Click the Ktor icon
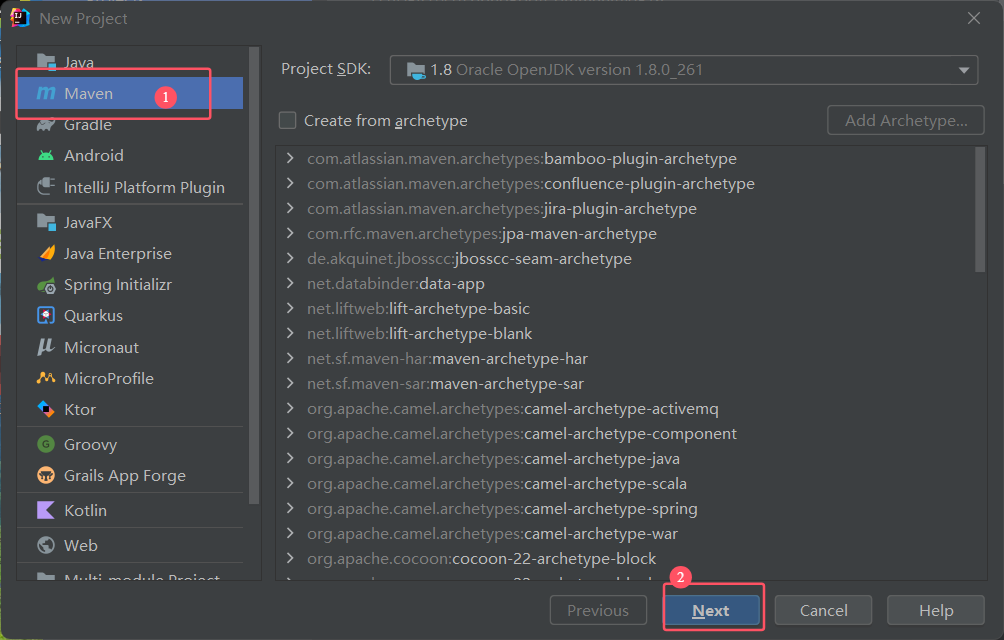1004x640 pixels. click(46, 409)
